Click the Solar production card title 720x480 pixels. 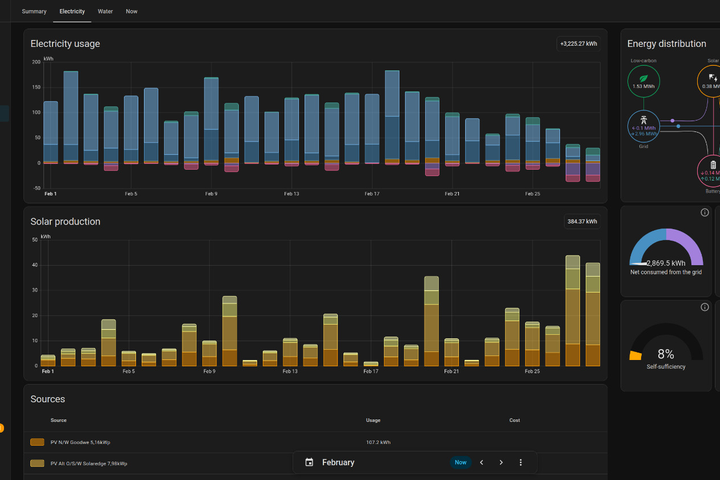coord(65,221)
